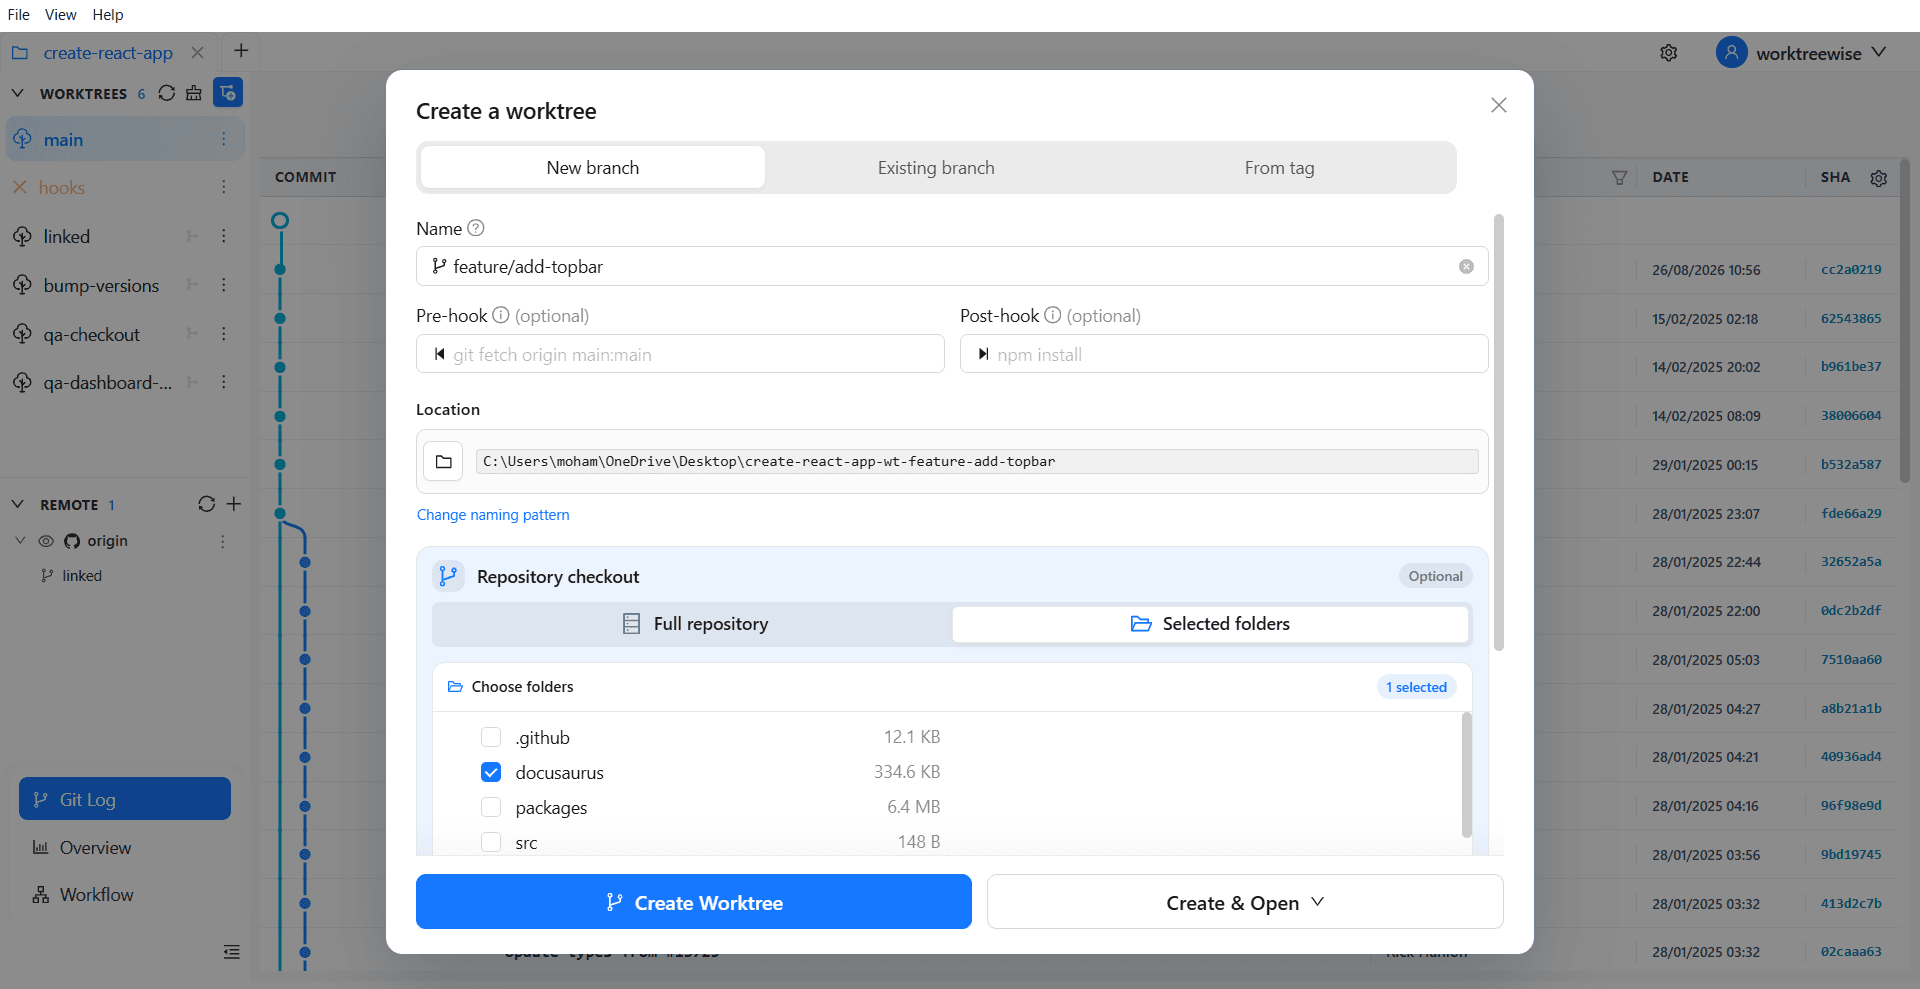Viewport: 1920px width, 989px height.
Task: Click the worktreewise user avatar
Action: click(1731, 53)
